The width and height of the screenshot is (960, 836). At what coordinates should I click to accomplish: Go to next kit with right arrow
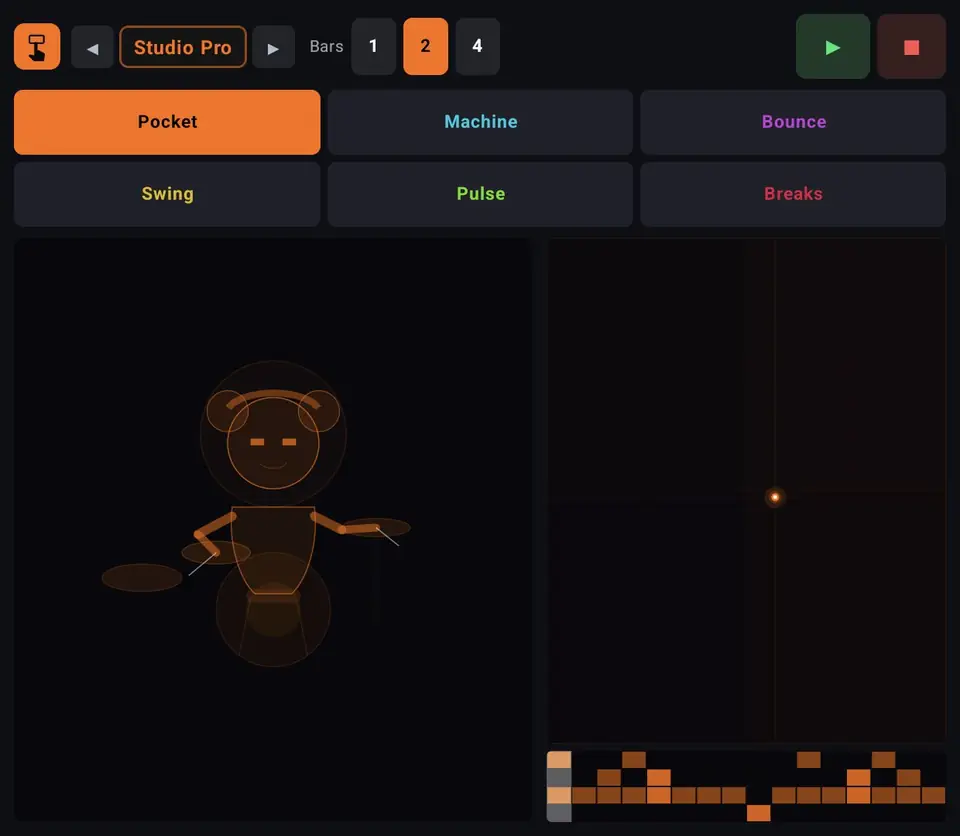coord(273,47)
